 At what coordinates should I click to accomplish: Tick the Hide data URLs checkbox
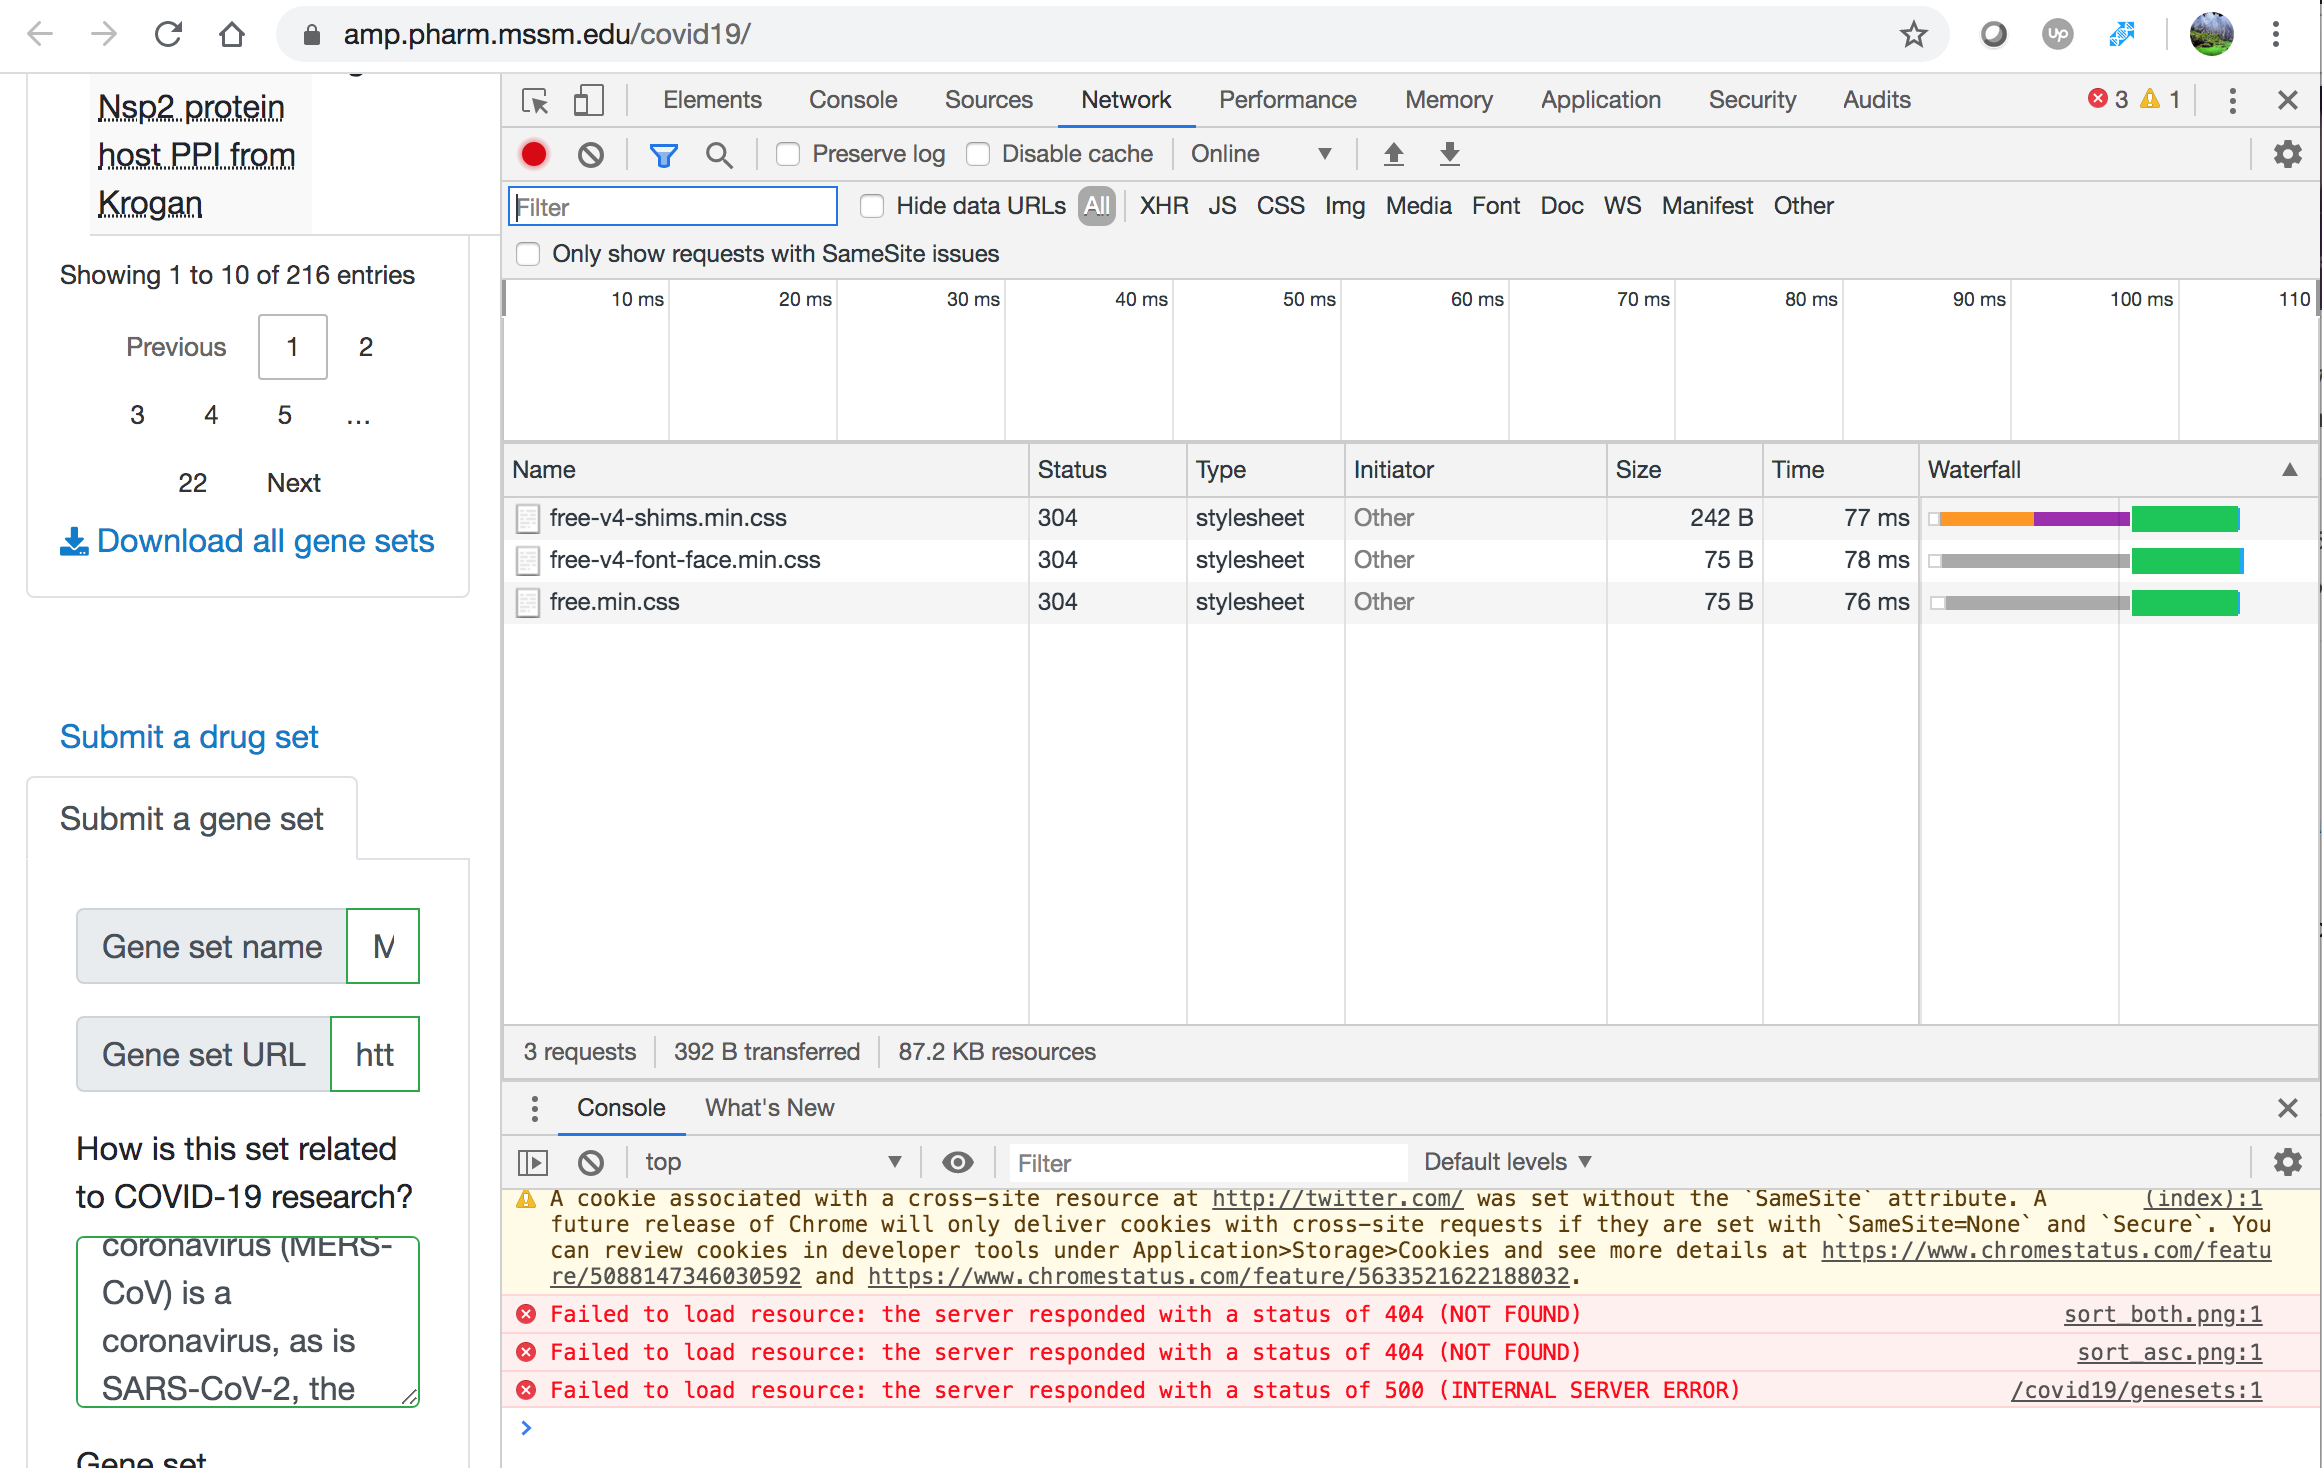872,206
